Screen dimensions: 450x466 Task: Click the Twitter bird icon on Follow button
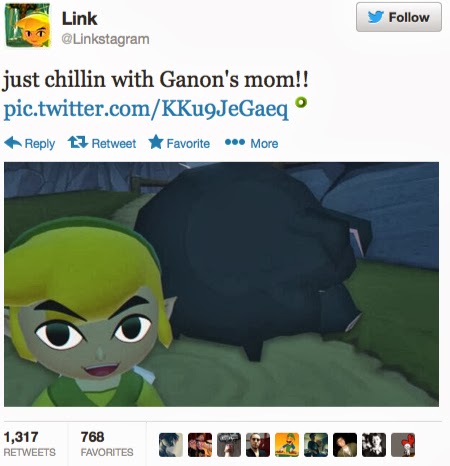tap(376, 17)
